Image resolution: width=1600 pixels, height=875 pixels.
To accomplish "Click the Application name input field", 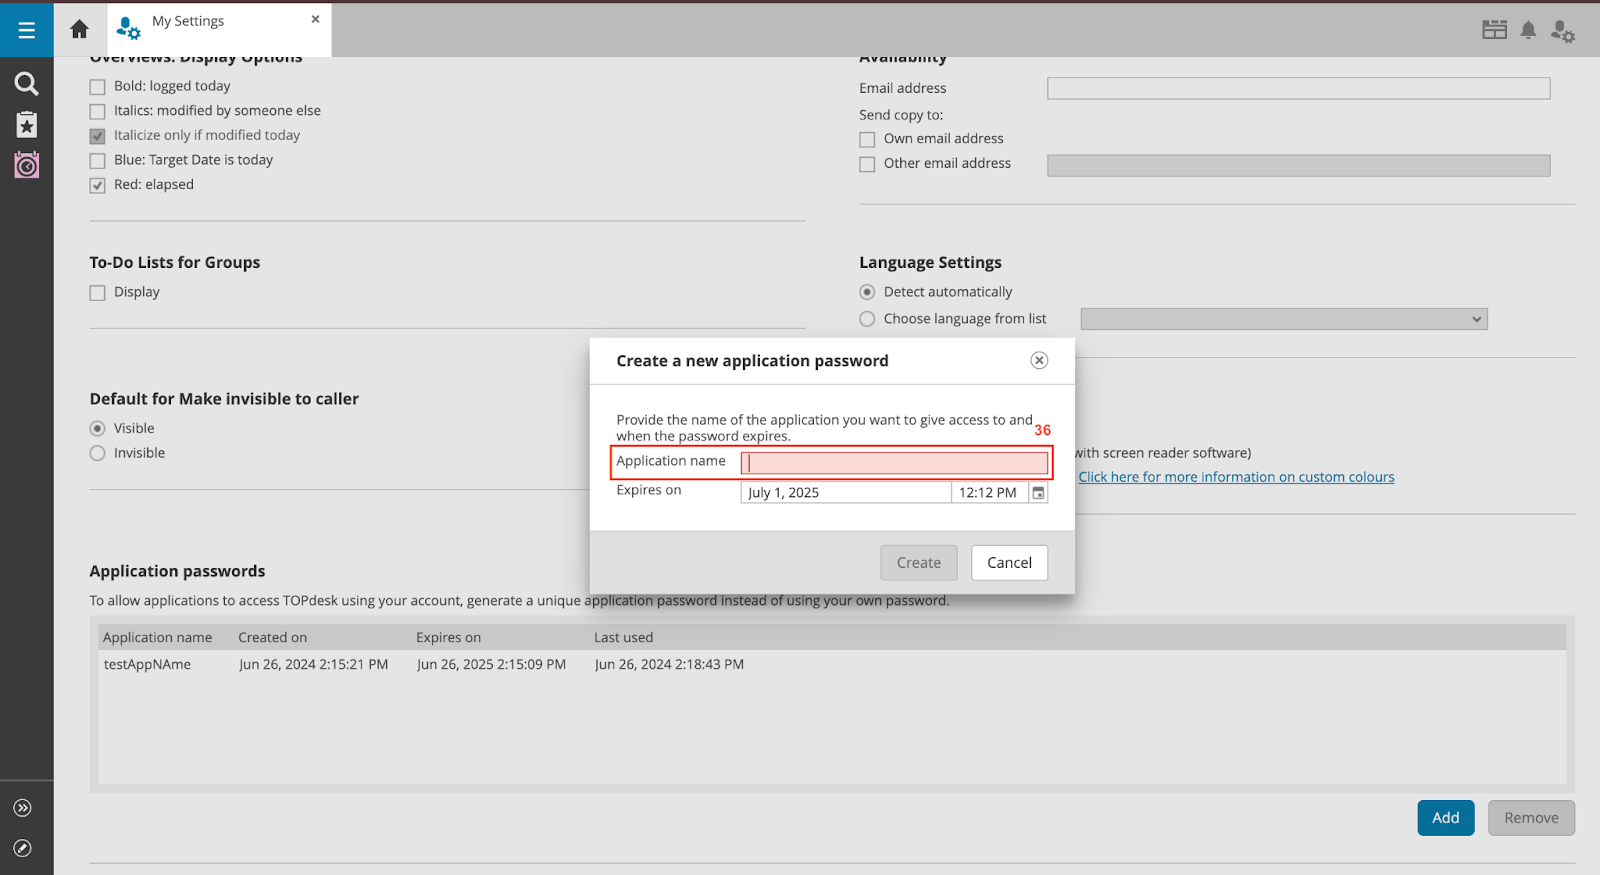I will pyautogui.click(x=894, y=463).
